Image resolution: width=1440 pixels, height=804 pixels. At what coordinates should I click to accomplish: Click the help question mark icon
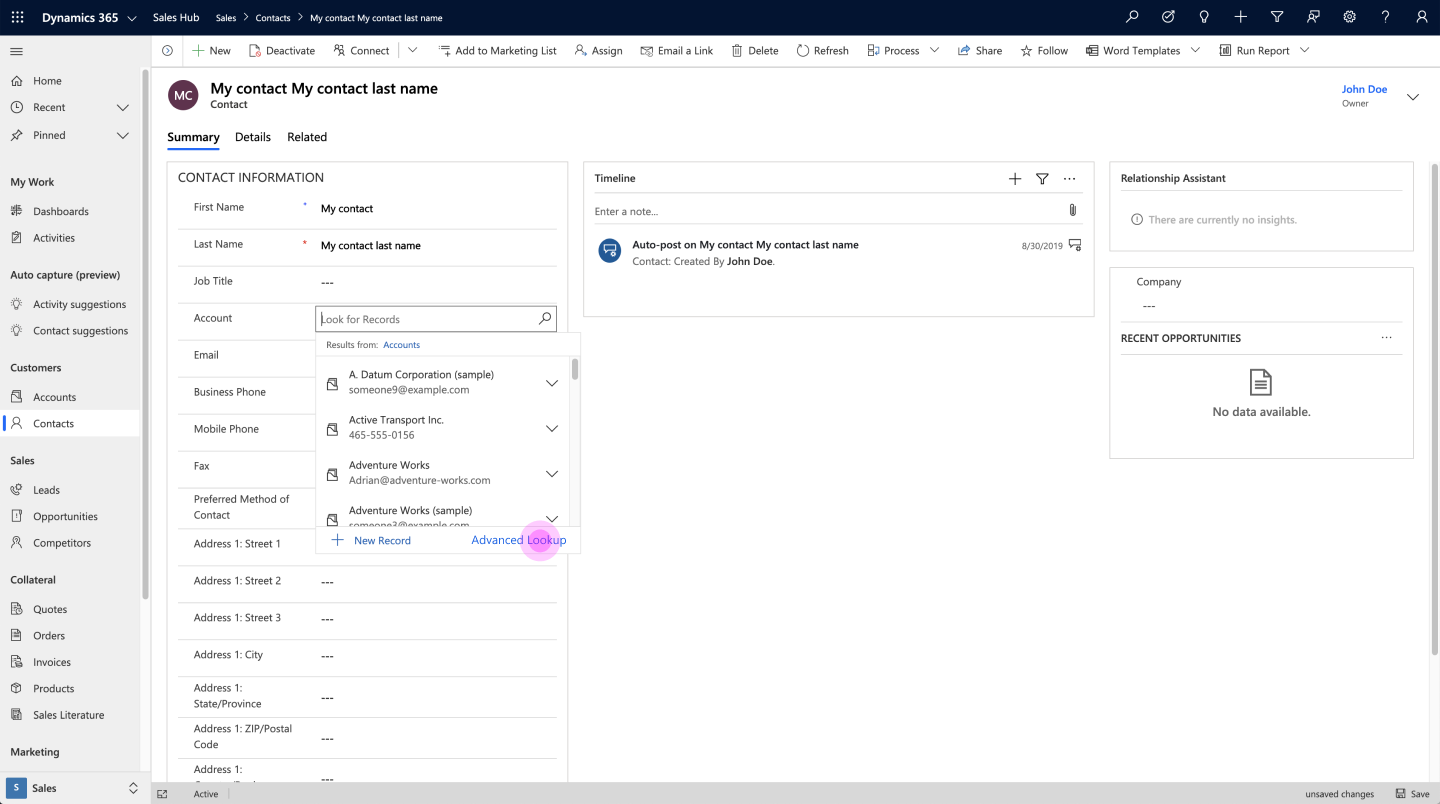(1385, 17)
